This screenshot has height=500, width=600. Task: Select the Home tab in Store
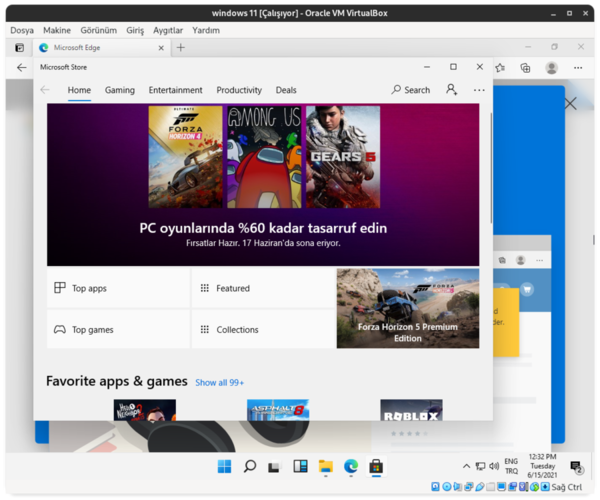(x=79, y=90)
